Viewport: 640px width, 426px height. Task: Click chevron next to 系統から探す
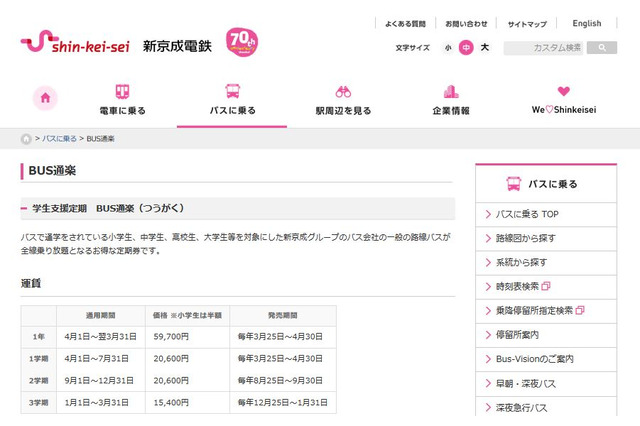pos(488,262)
